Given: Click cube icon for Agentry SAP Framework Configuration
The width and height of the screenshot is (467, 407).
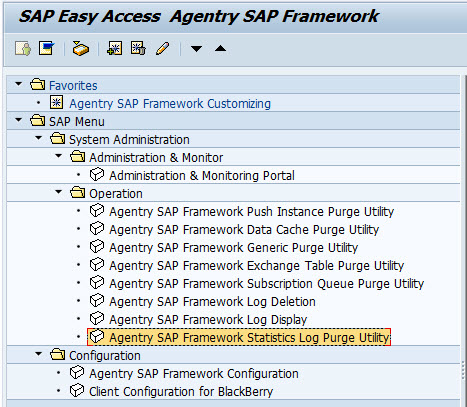Looking at the screenshot, I should point(77,372).
